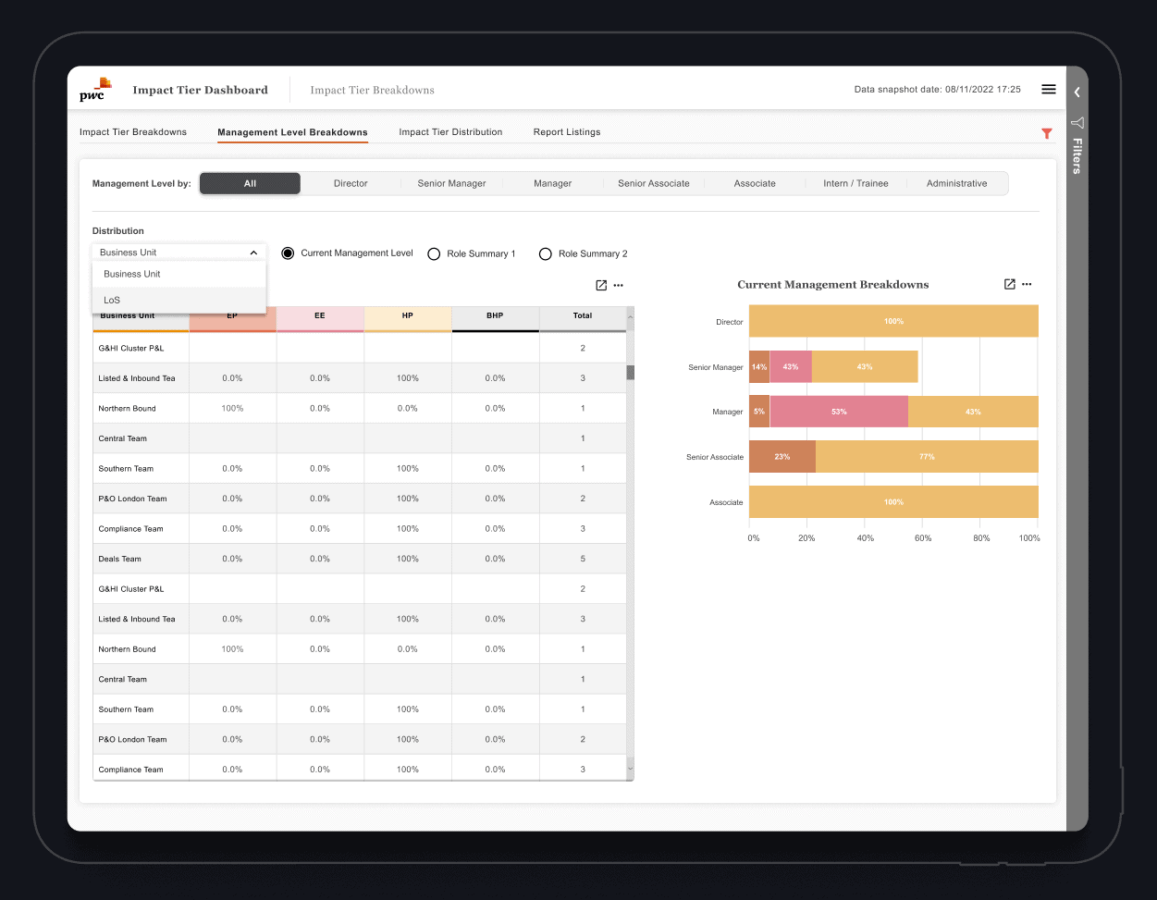Switch to Impact Tier Distribution tab
The width and height of the screenshot is (1157, 900).
click(450, 132)
